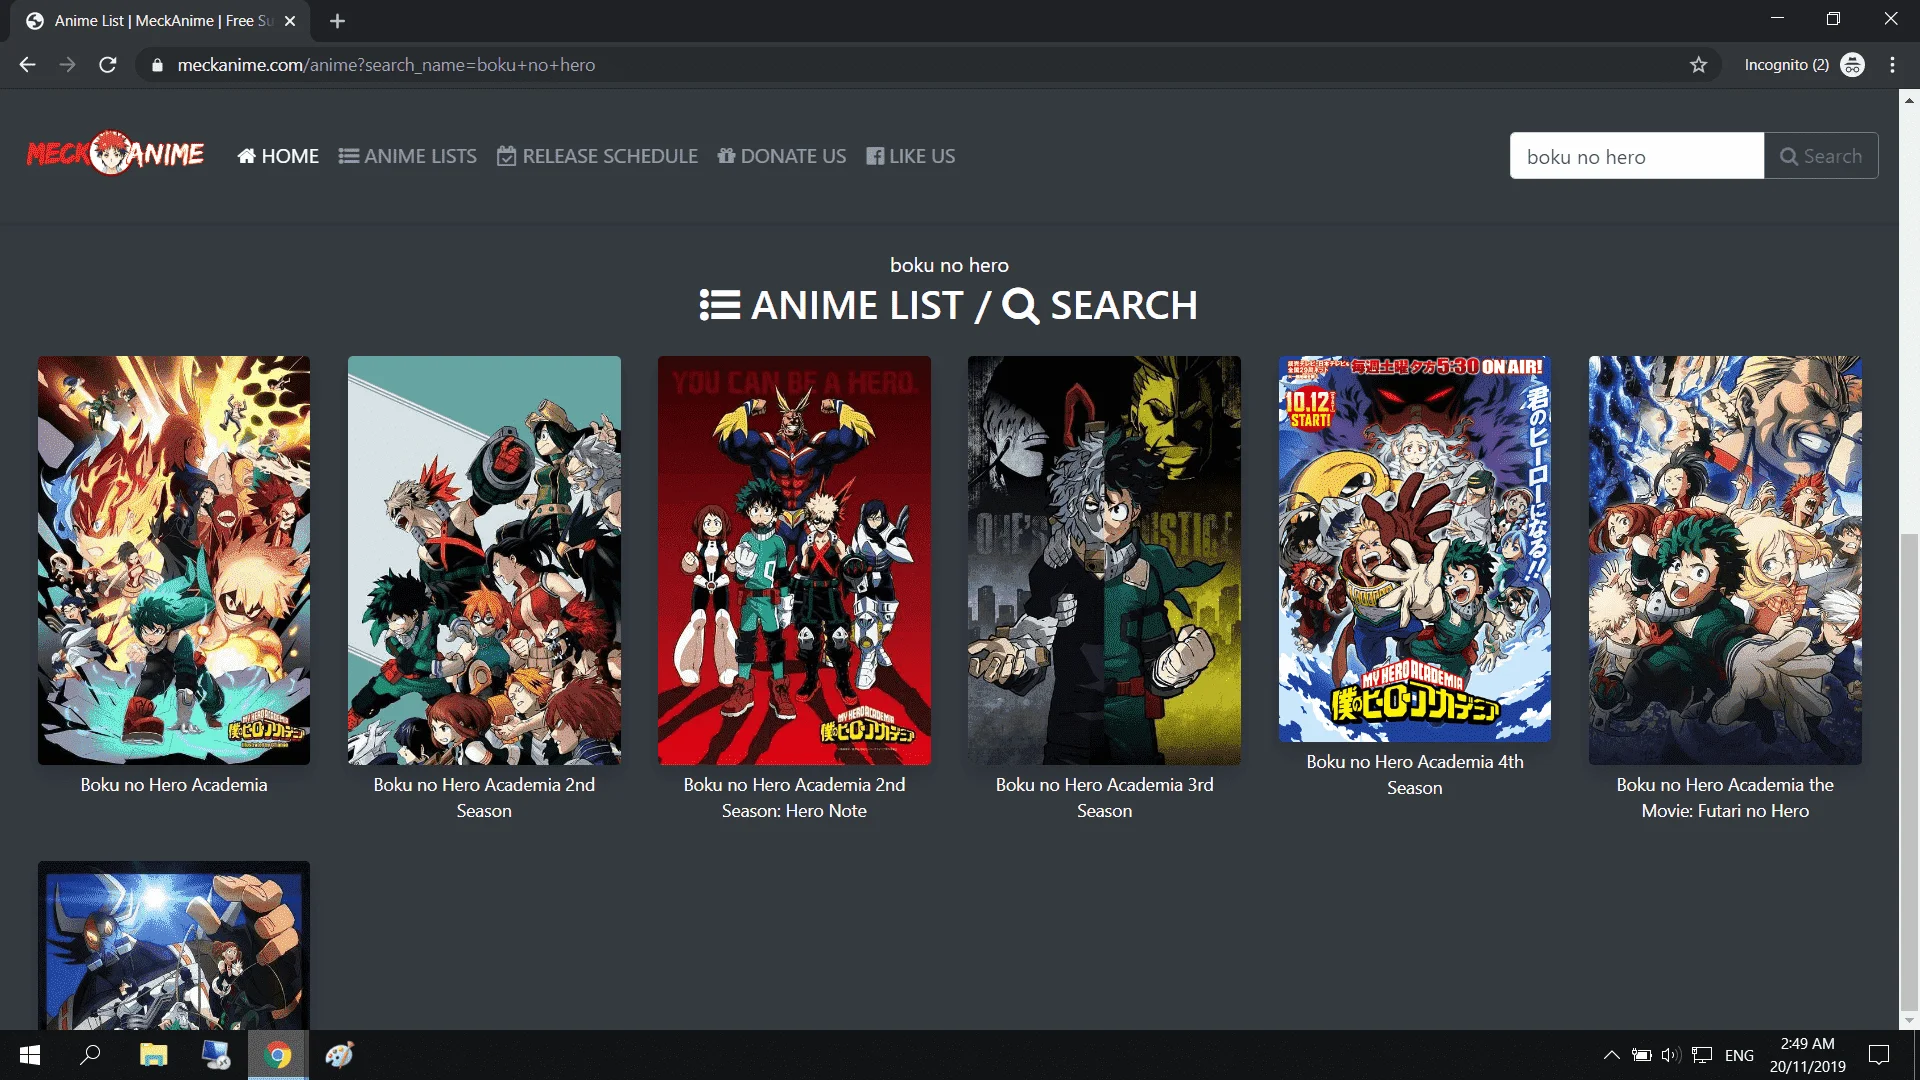The width and height of the screenshot is (1920, 1080).
Task: Open a new tab with the plus button
Action: tap(337, 21)
